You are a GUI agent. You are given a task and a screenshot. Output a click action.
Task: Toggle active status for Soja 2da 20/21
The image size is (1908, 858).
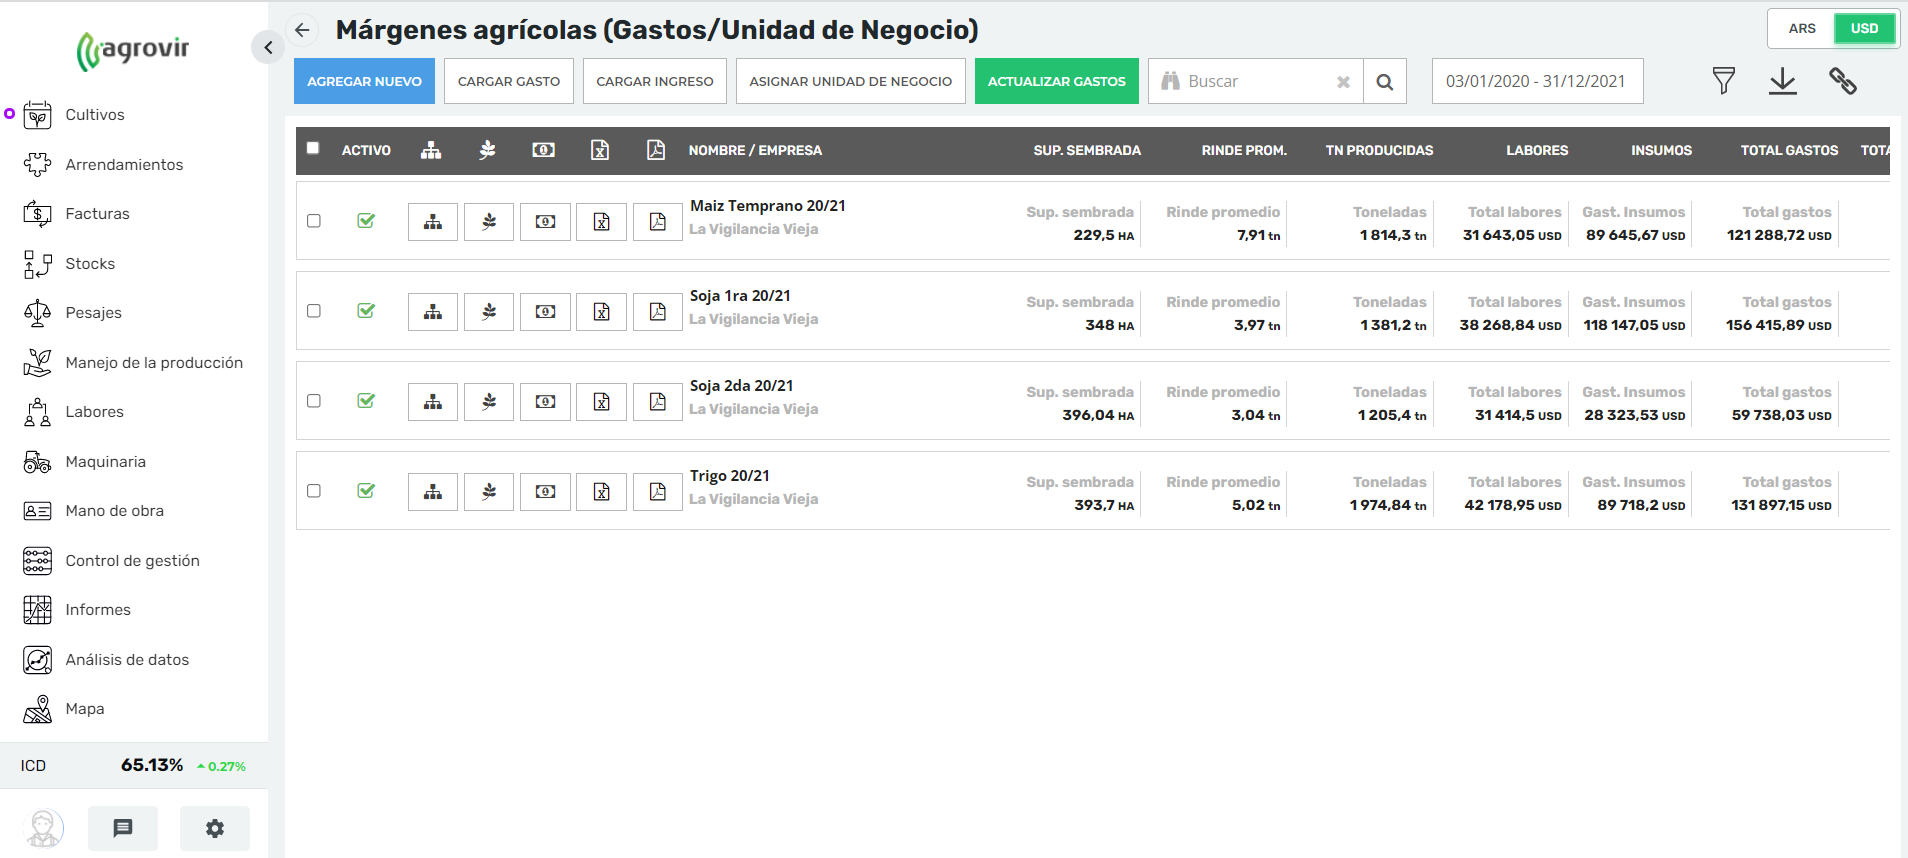coord(366,401)
